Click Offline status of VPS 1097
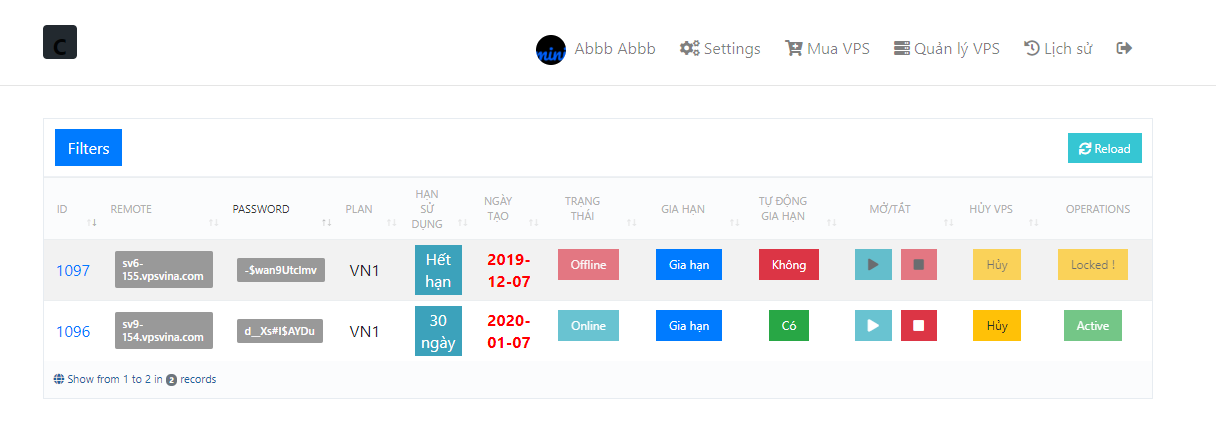Viewport: 1216px width, 443px height. pos(588,265)
